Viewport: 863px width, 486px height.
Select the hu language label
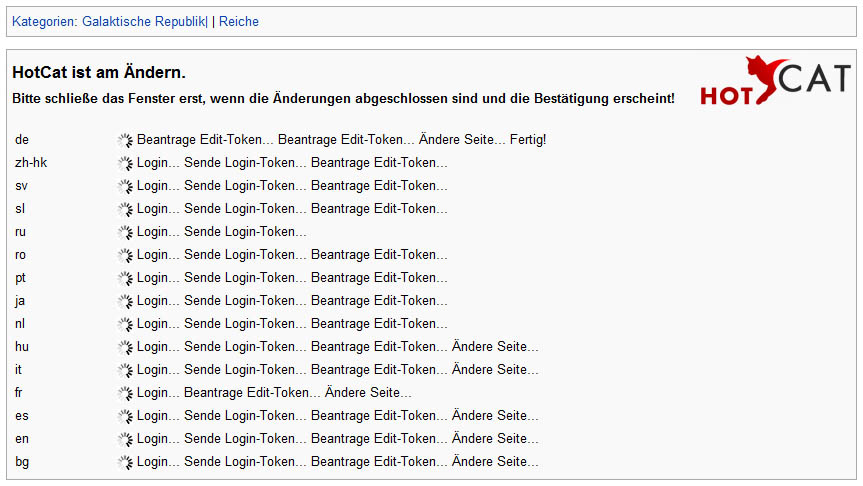22,347
